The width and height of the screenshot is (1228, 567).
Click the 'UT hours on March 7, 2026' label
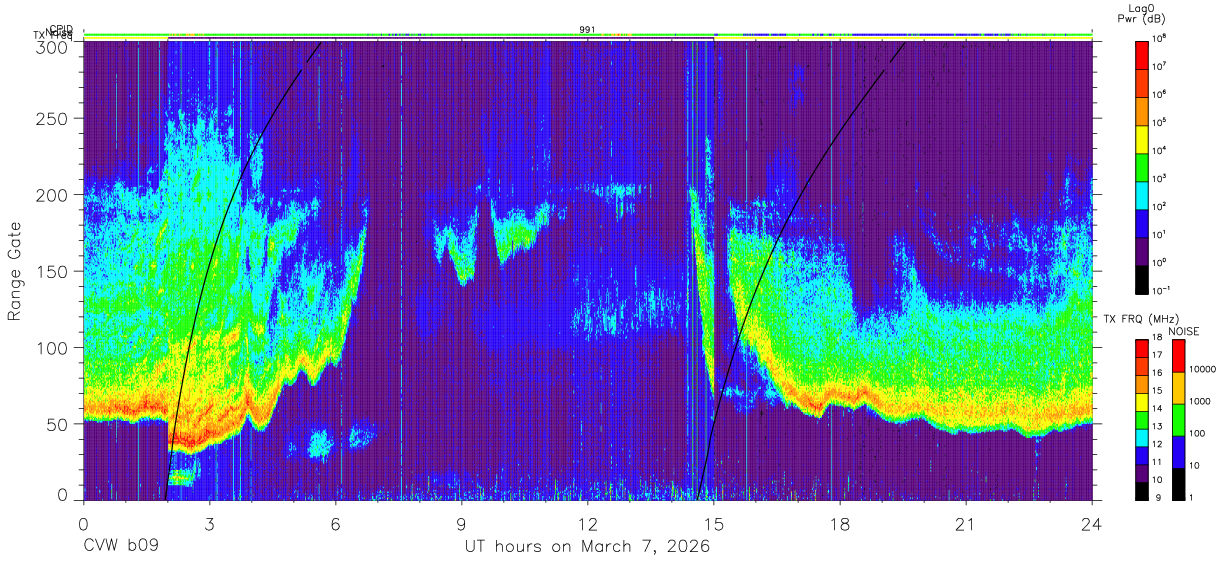point(588,547)
